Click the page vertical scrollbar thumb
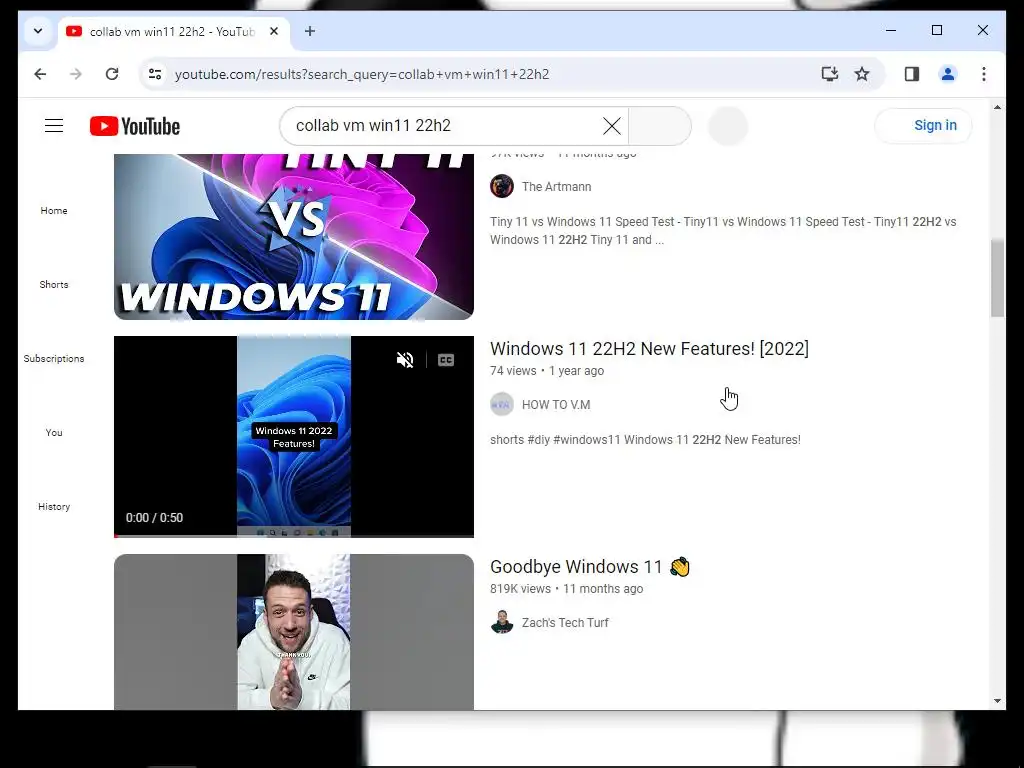 click(997, 278)
